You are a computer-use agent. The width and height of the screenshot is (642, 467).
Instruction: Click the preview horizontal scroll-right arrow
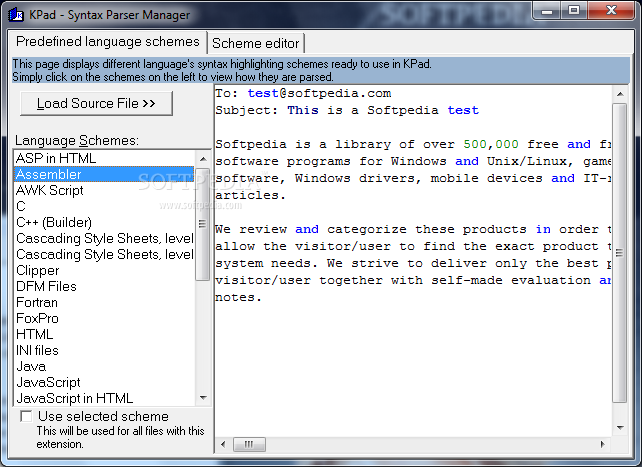(x=603, y=444)
